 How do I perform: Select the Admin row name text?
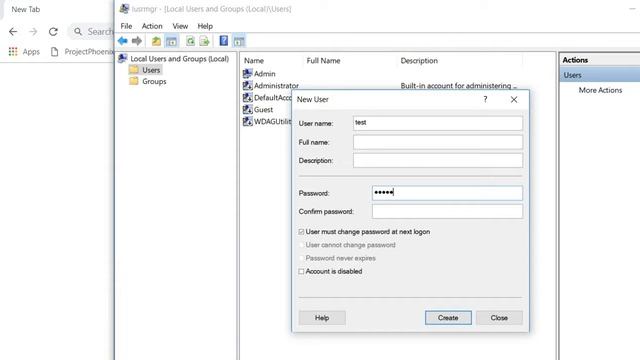pos(264,73)
